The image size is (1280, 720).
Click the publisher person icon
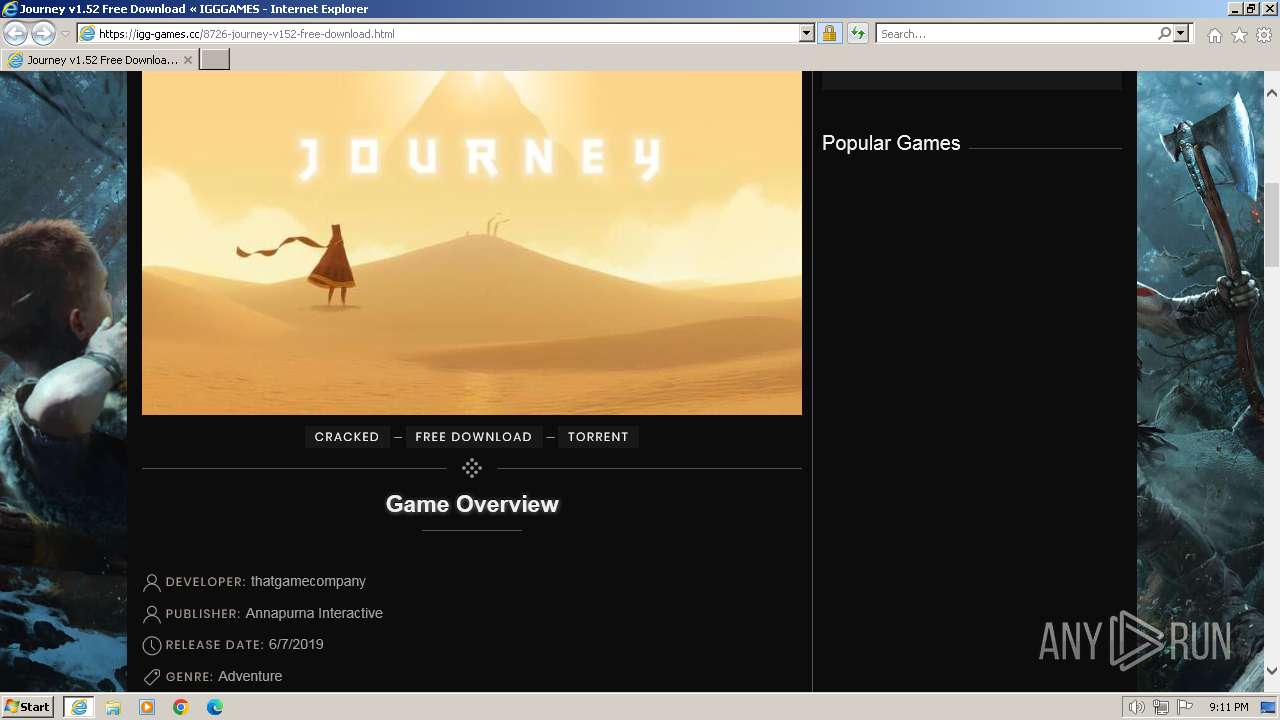152,614
